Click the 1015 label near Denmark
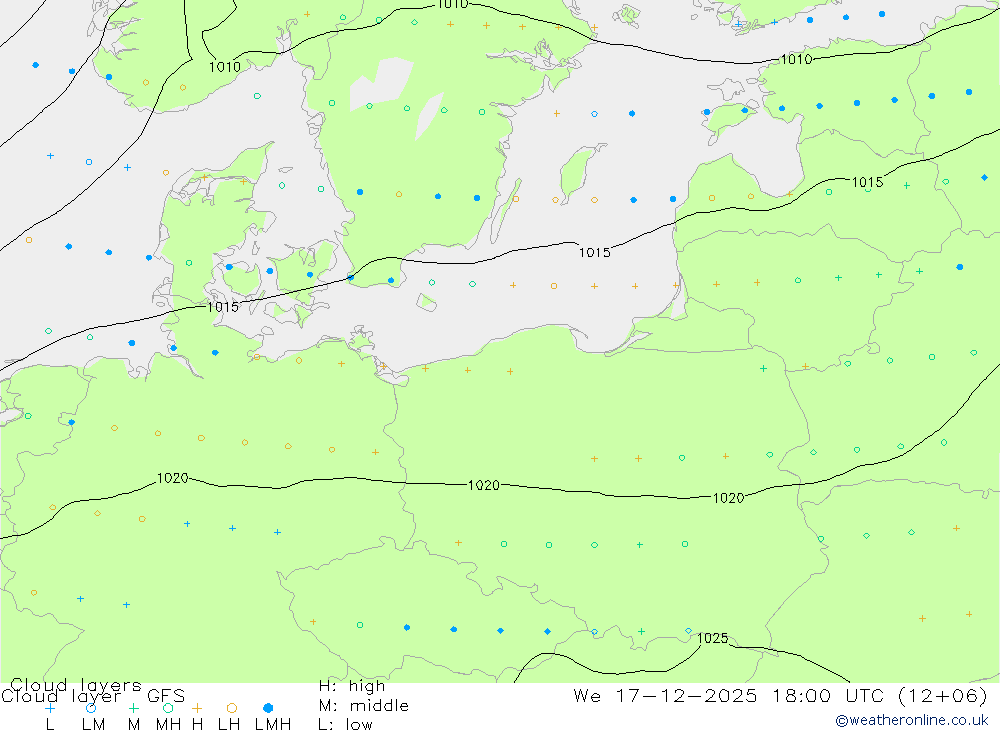This screenshot has width=1000, height=733. click(223, 307)
